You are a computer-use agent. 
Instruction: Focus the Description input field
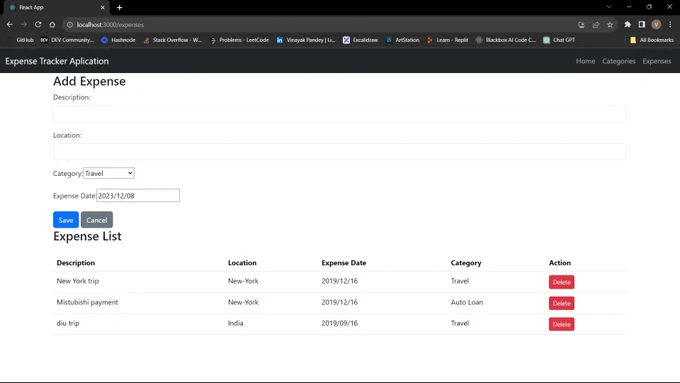click(x=340, y=114)
